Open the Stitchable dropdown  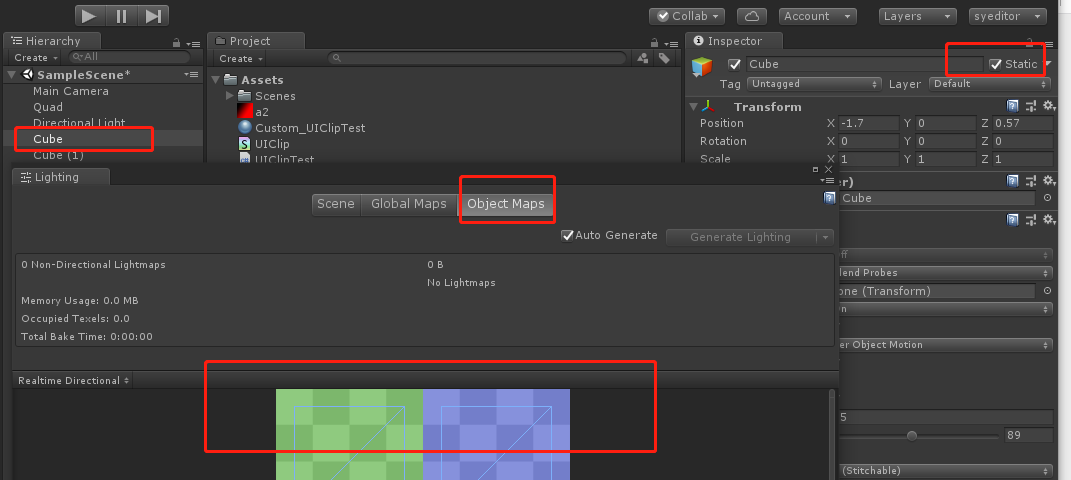(945, 470)
